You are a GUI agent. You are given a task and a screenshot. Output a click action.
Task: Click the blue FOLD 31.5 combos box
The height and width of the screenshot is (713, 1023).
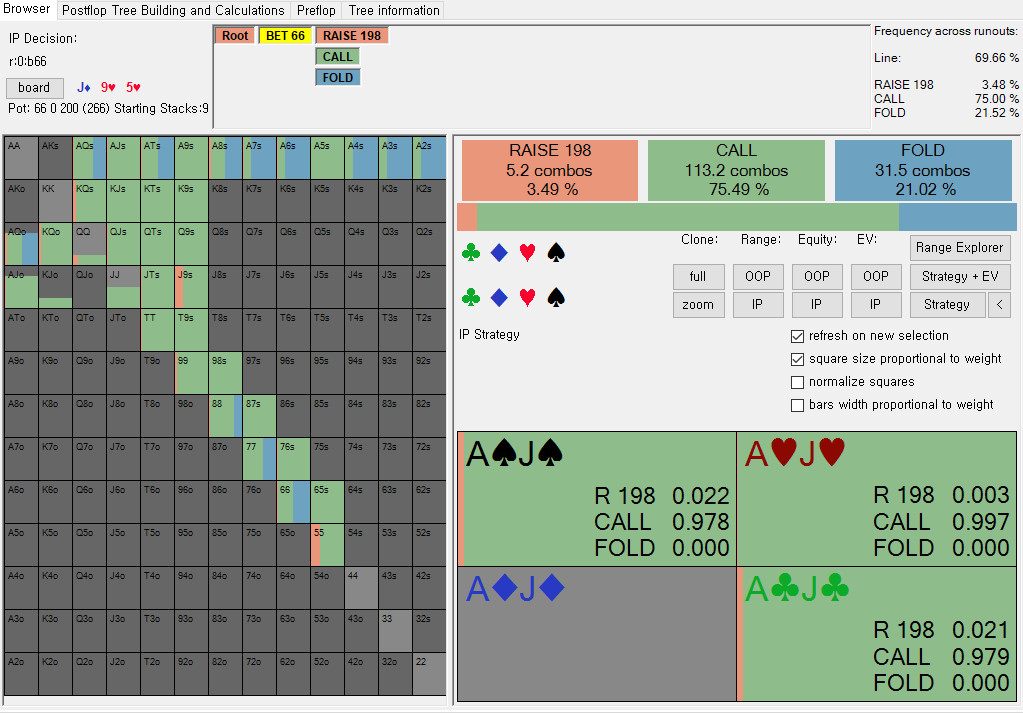(x=922, y=169)
